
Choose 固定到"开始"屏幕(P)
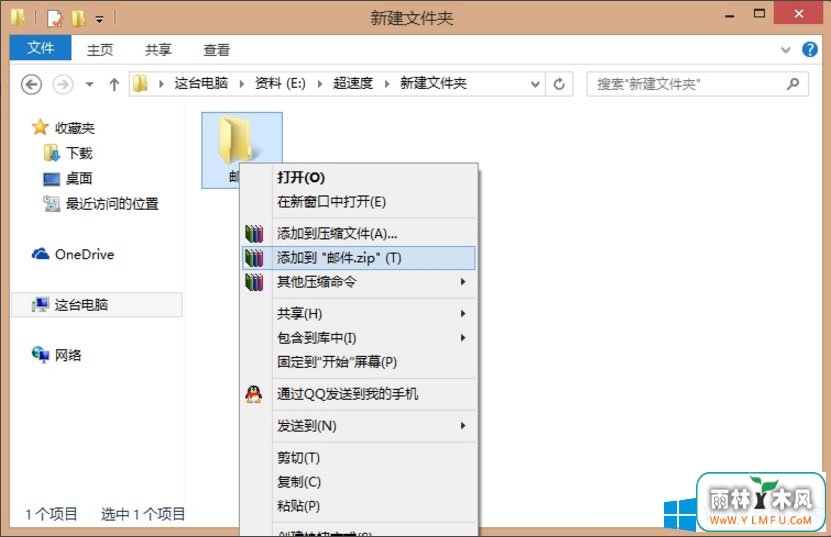point(359,362)
